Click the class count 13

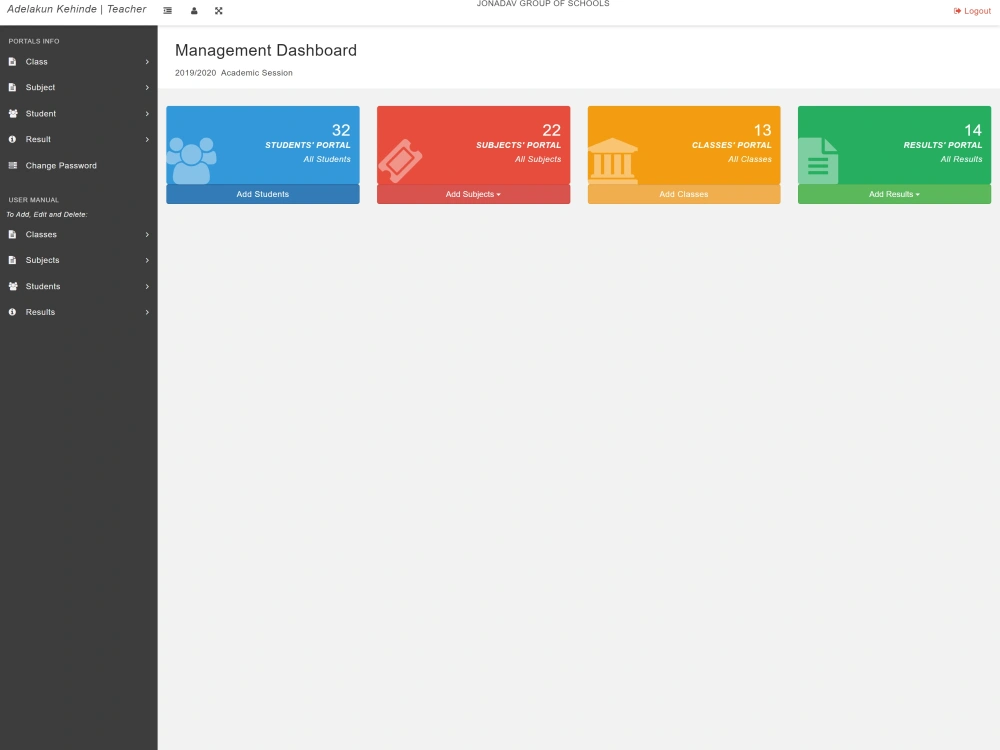[763, 130]
